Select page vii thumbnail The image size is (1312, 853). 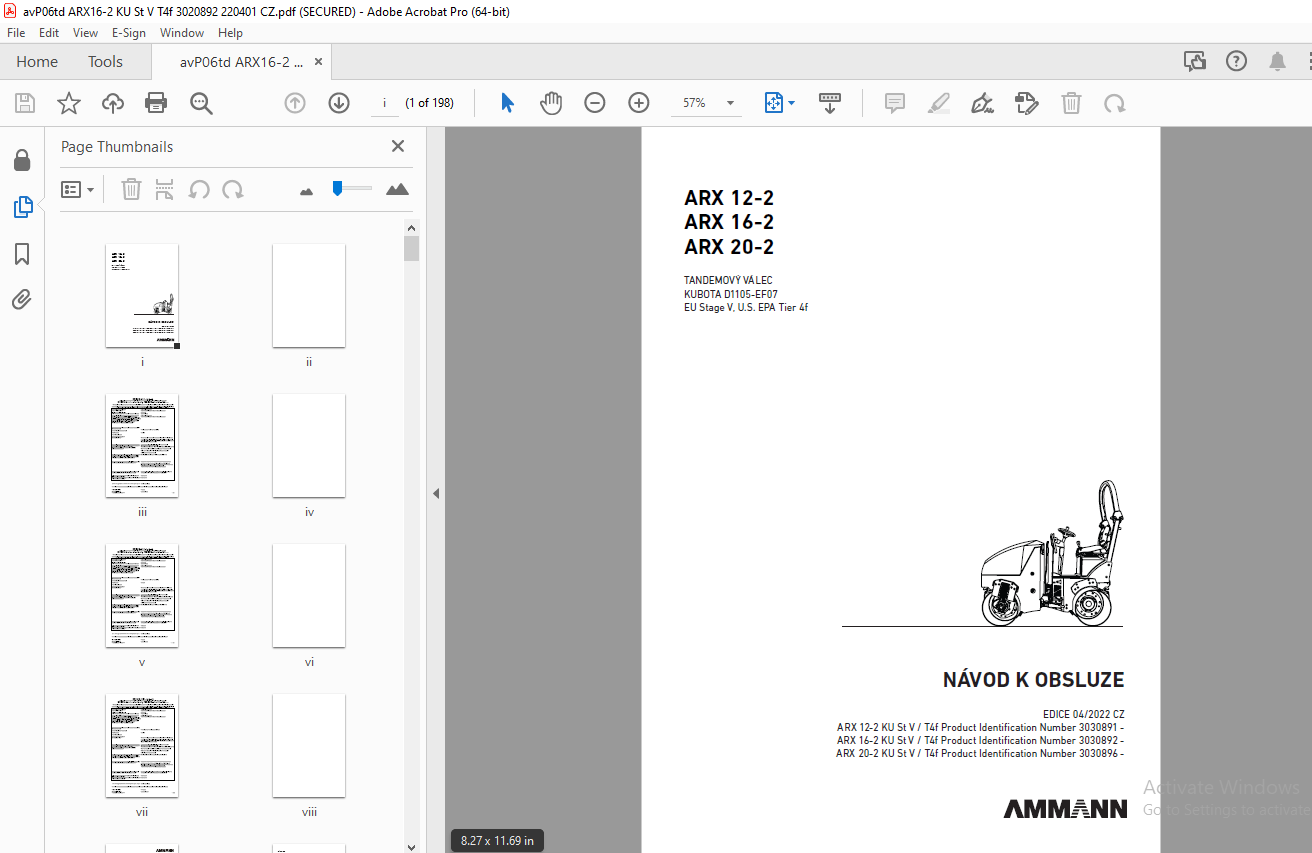(x=142, y=746)
